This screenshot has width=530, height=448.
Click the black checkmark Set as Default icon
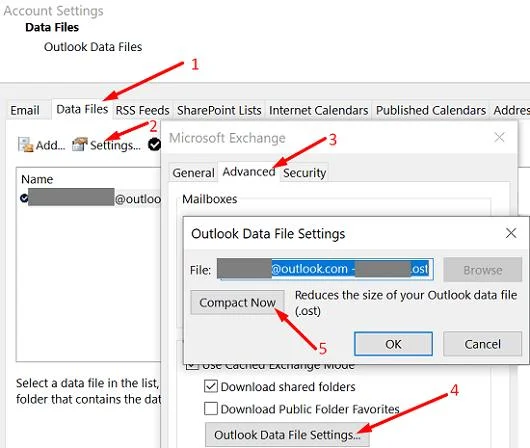pyautogui.click(x=154, y=144)
